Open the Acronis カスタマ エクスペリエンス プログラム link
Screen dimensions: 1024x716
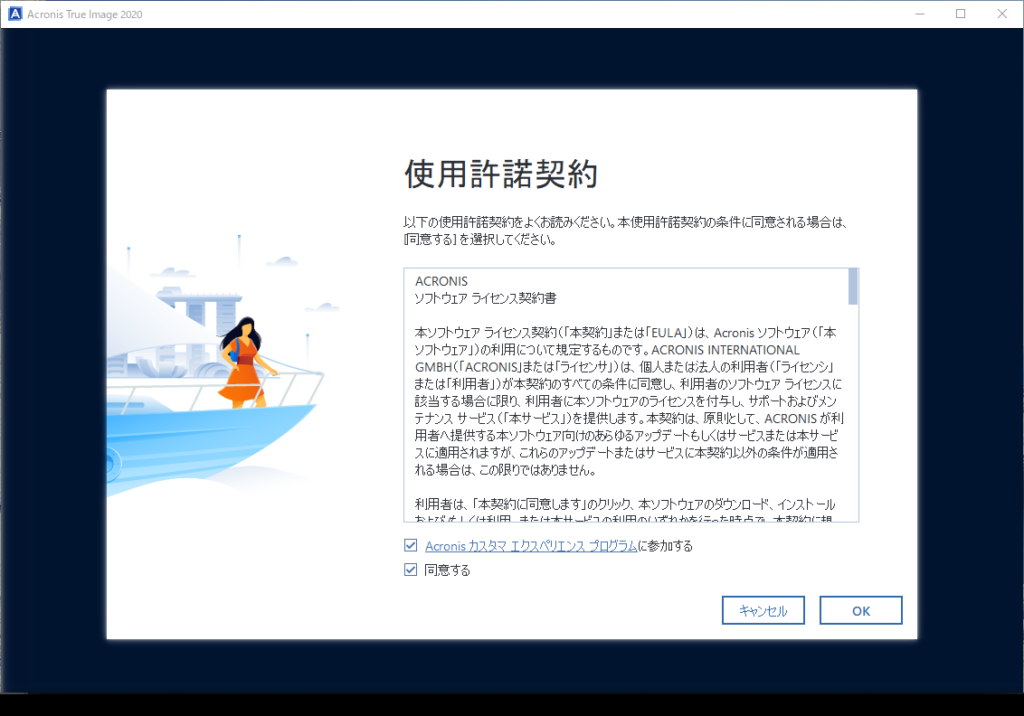point(531,546)
